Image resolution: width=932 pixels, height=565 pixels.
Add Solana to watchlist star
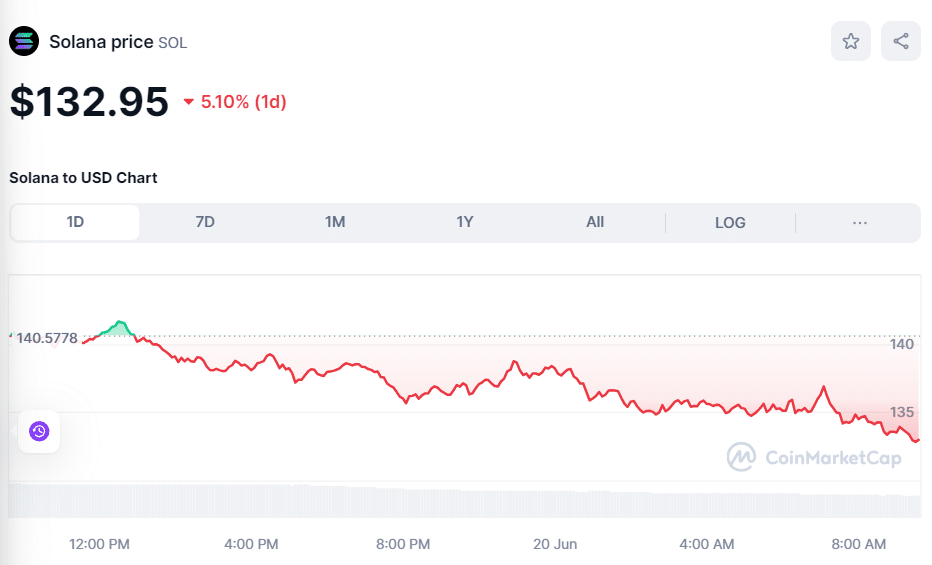851,42
